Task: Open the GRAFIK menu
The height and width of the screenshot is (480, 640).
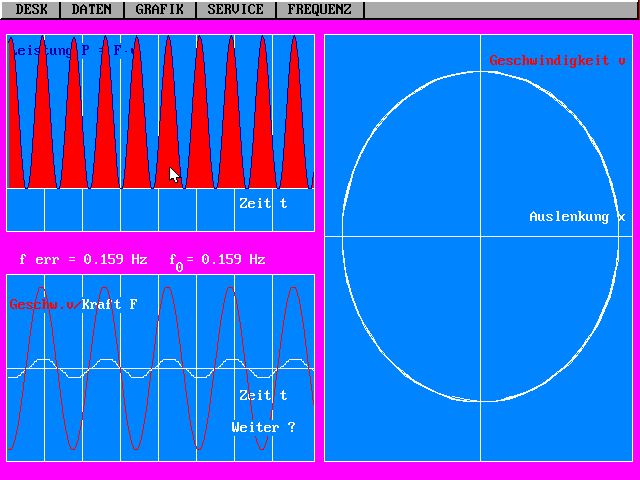Action: 159,9
